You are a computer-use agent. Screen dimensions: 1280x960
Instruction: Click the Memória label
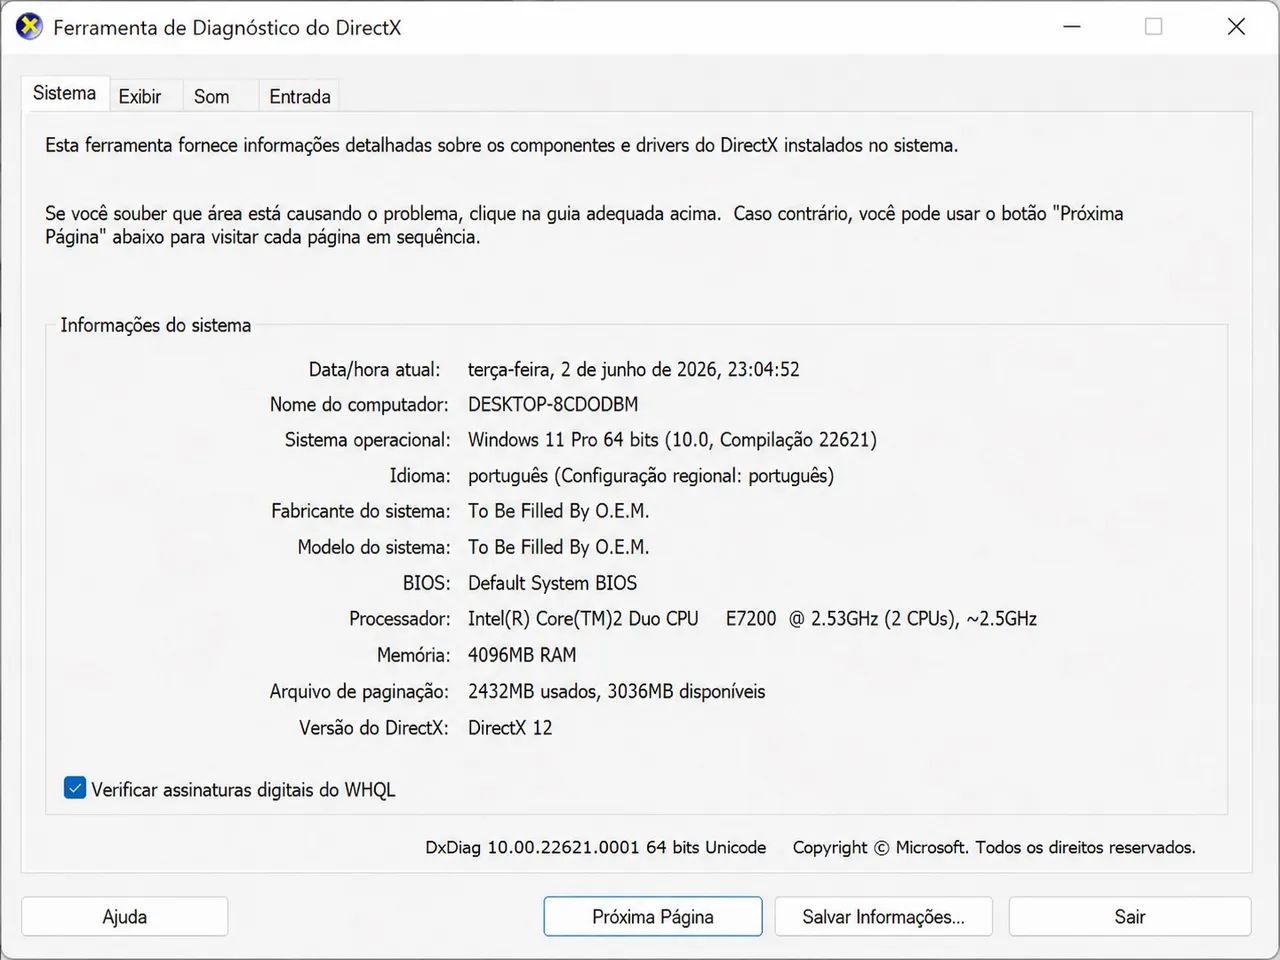click(414, 655)
